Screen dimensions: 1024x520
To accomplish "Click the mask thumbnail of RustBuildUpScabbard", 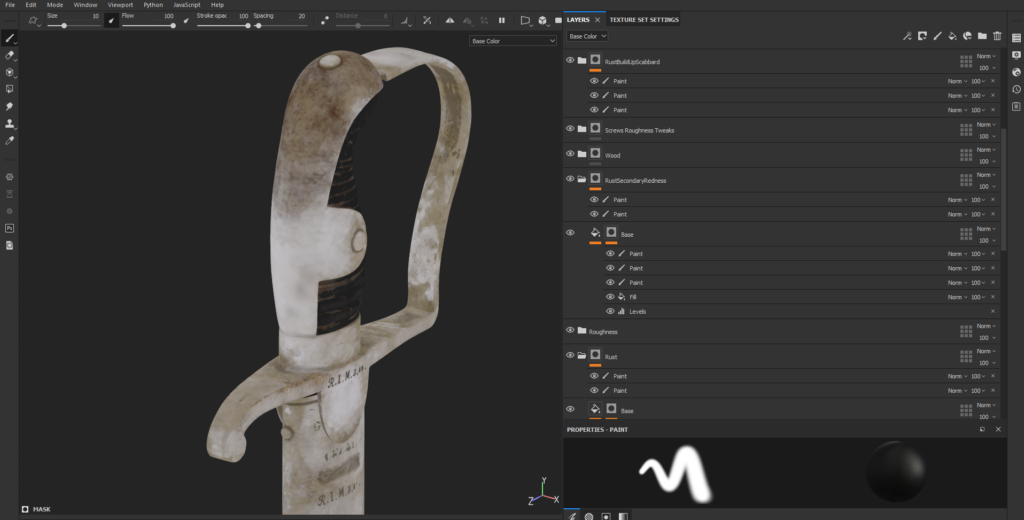I will click(595, 61).
